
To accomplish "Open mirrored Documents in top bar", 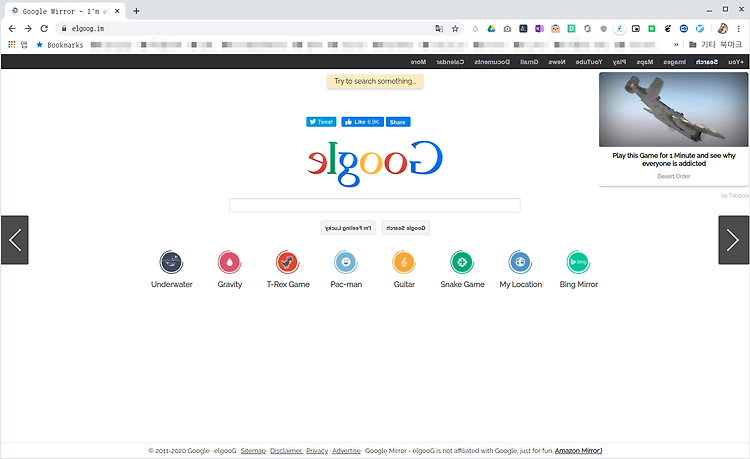I will (492, 62).
